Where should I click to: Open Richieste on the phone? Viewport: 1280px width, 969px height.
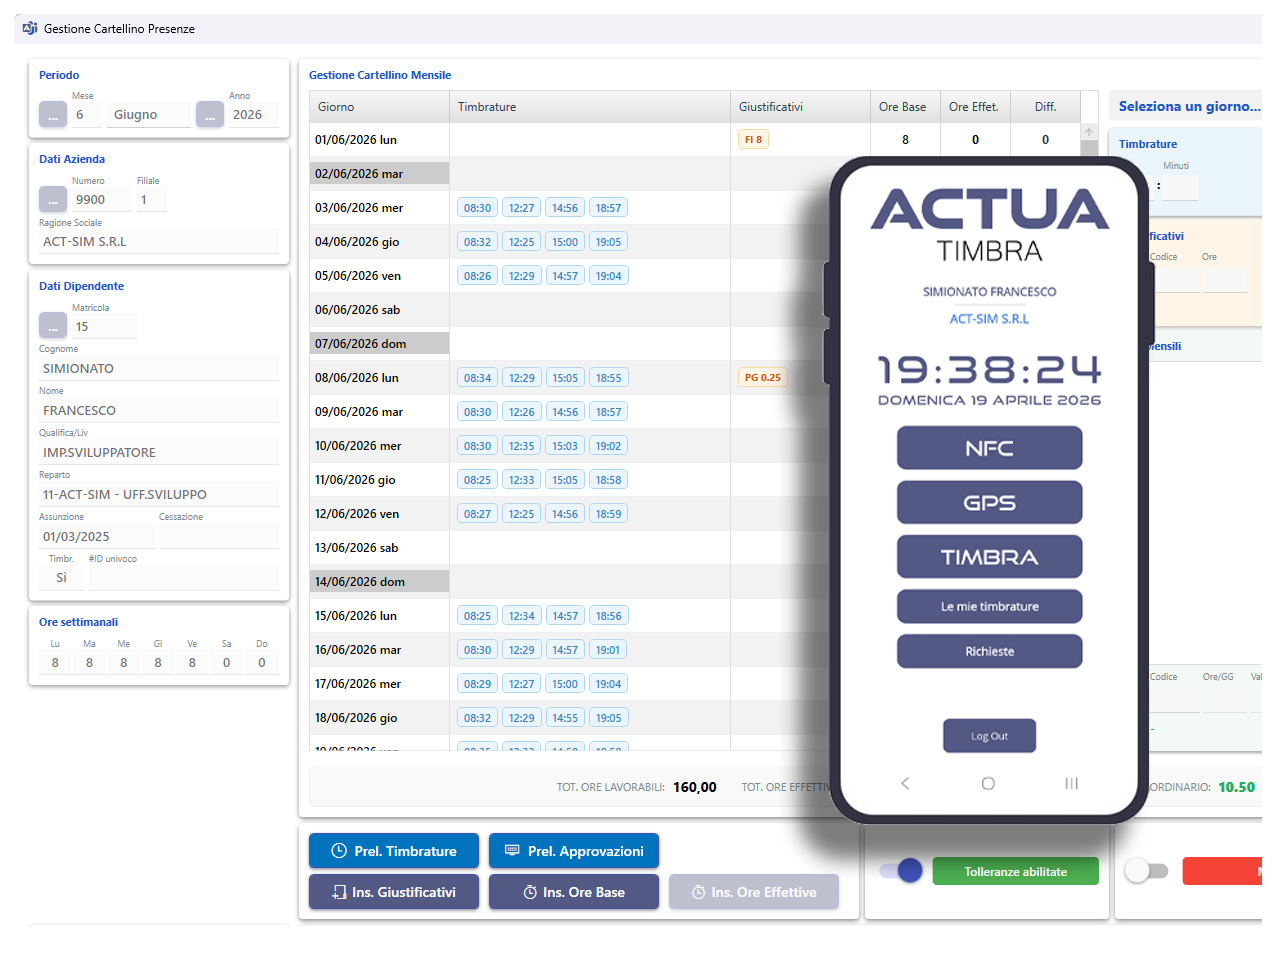[990, 651]
